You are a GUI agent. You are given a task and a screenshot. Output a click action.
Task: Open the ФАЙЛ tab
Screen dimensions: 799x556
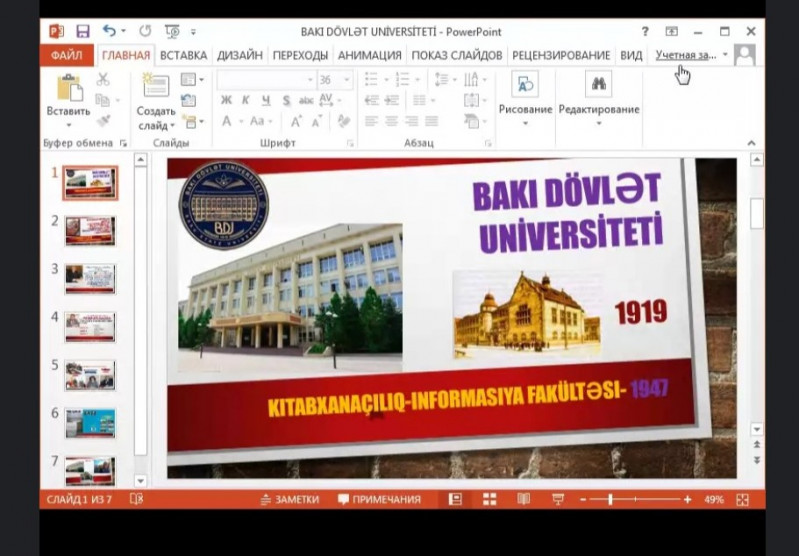click(66, 55)
